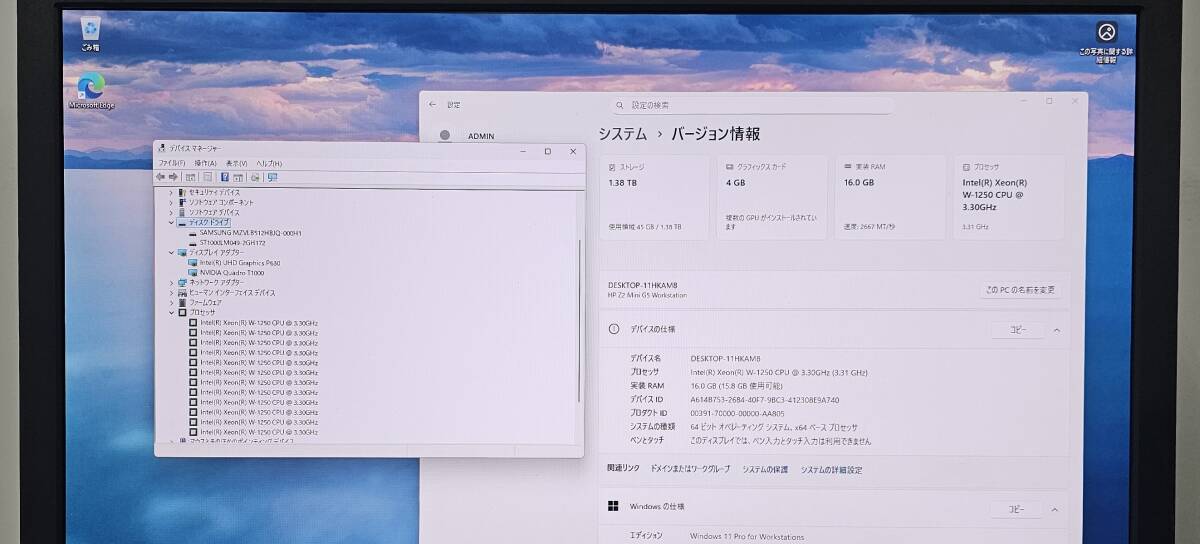The height and width of the screenshot is (544, 1200).
Task: Click the 設定の検索 search field
Action: [754, 105]
